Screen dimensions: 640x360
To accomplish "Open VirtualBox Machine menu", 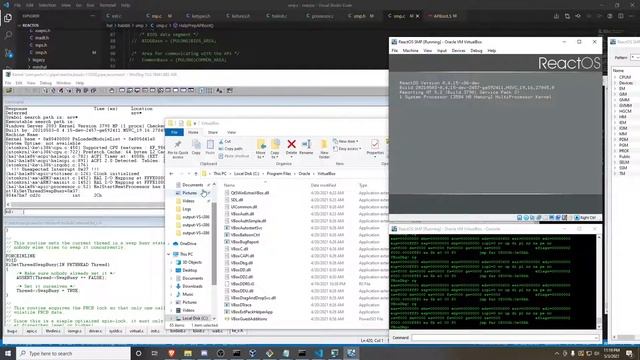I will coord(410,51).
